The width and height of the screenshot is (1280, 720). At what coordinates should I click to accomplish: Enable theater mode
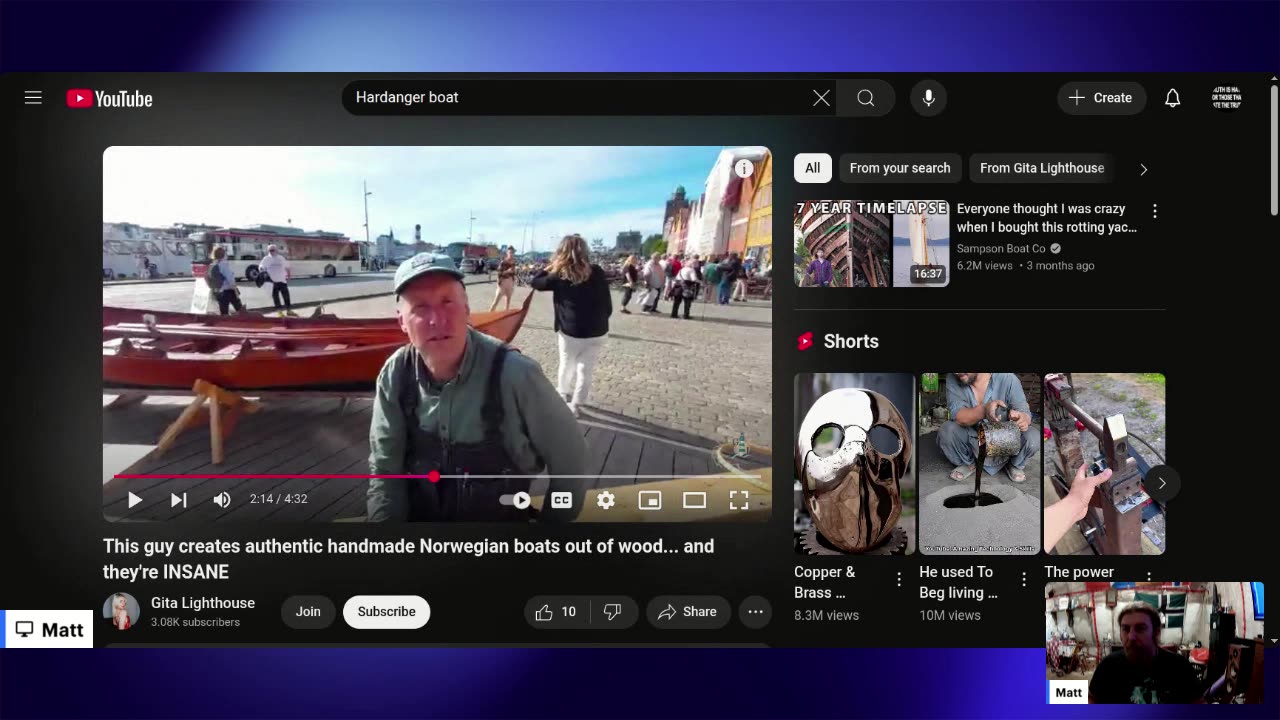point(694,500)
